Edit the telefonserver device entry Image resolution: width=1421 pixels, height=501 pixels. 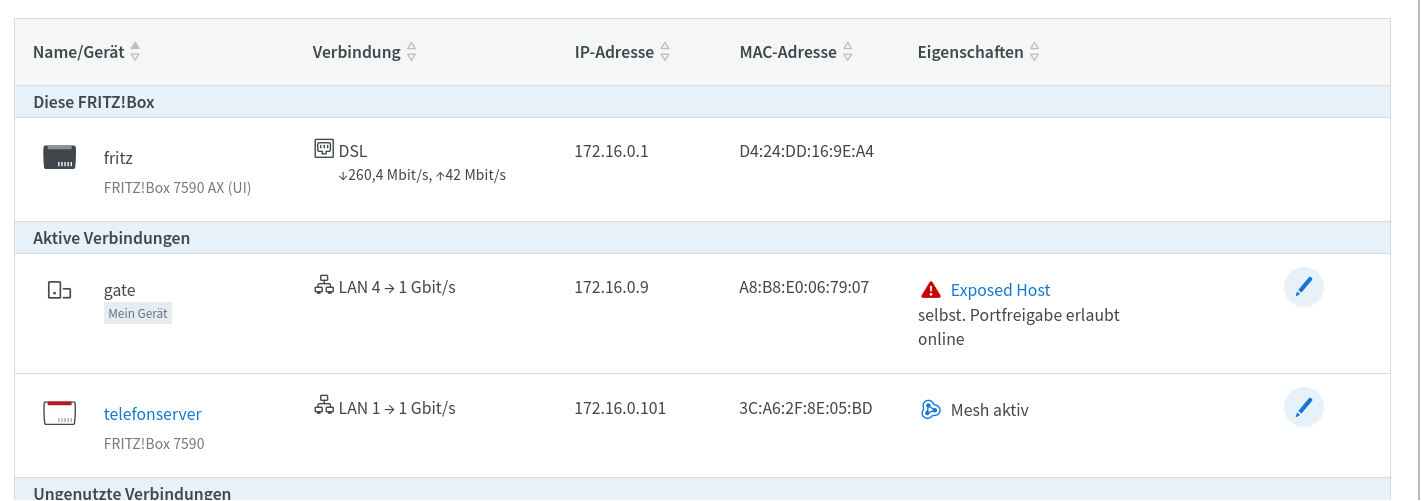1303,408
